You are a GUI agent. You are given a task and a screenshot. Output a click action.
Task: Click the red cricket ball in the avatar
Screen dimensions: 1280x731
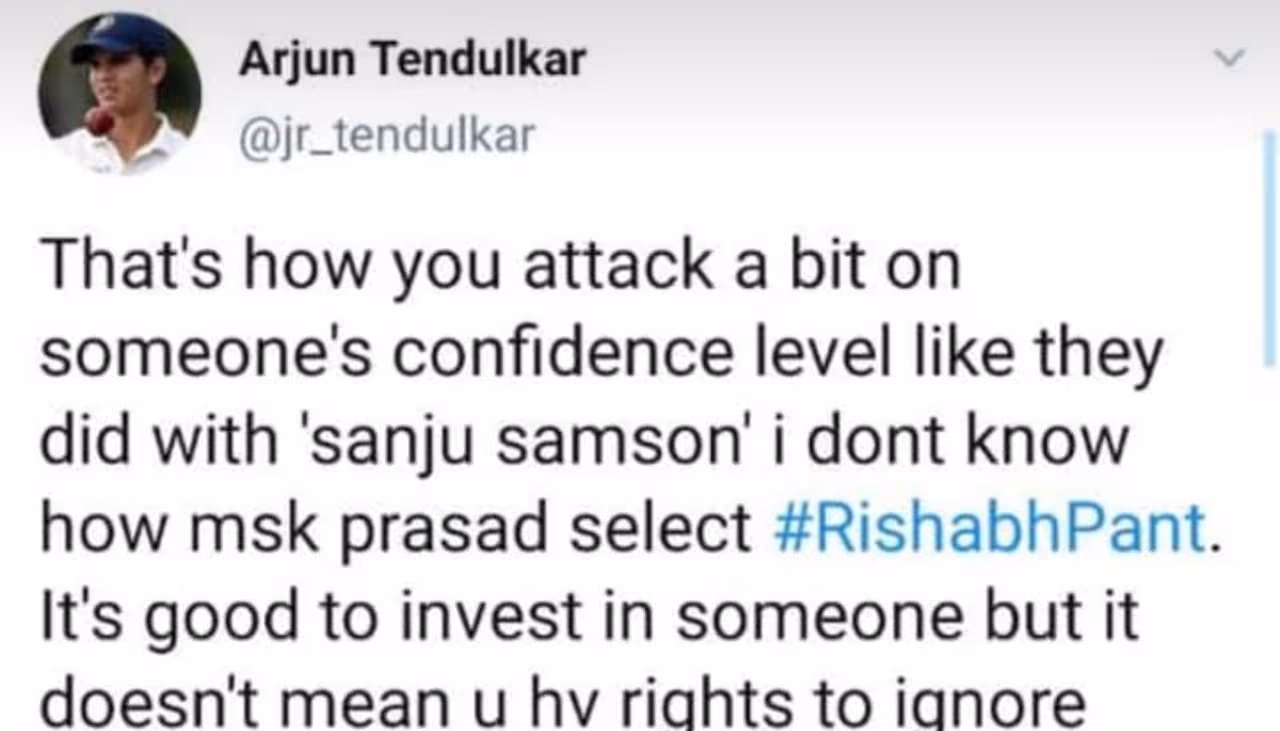pyautogui.click(x=99, y=121)
